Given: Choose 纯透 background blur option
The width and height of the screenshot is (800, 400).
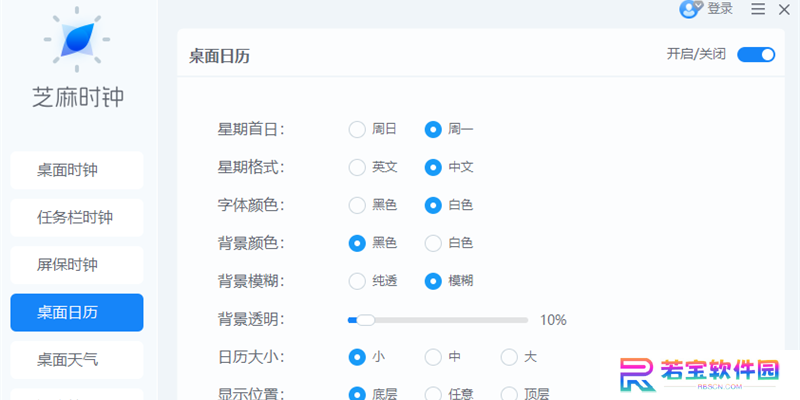Looking at the screenshot, I should pos(357,281).
